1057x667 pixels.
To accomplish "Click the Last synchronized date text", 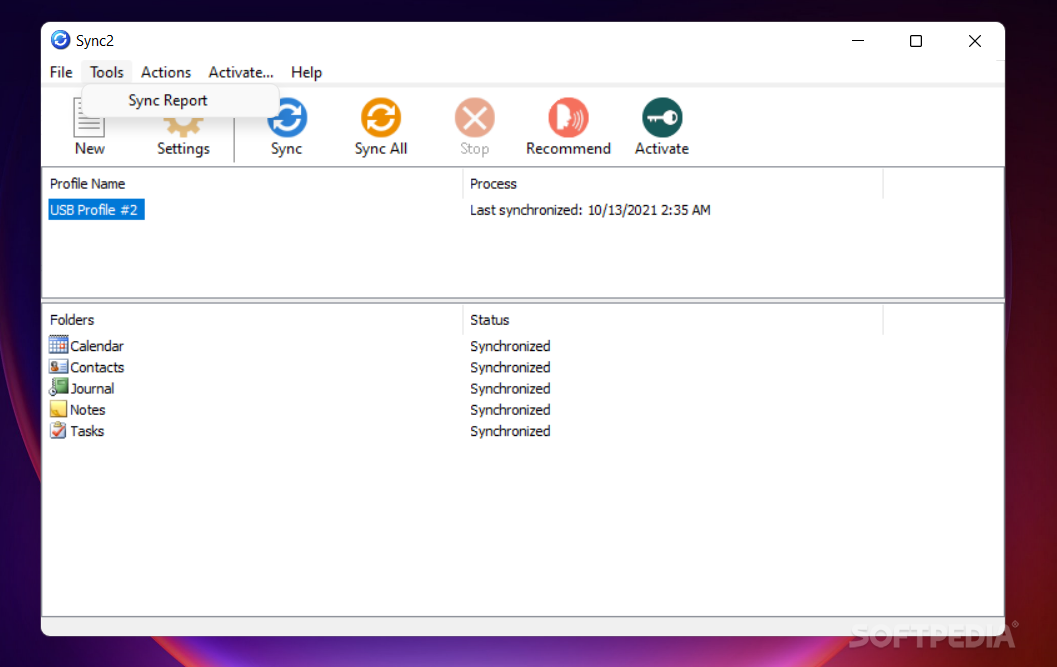I will click(590, 210).
